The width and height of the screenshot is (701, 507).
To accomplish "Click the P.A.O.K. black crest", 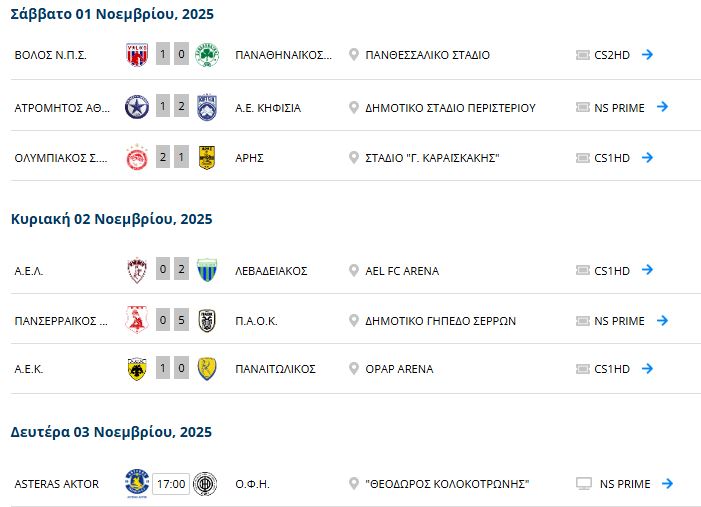I will [207, 321].
